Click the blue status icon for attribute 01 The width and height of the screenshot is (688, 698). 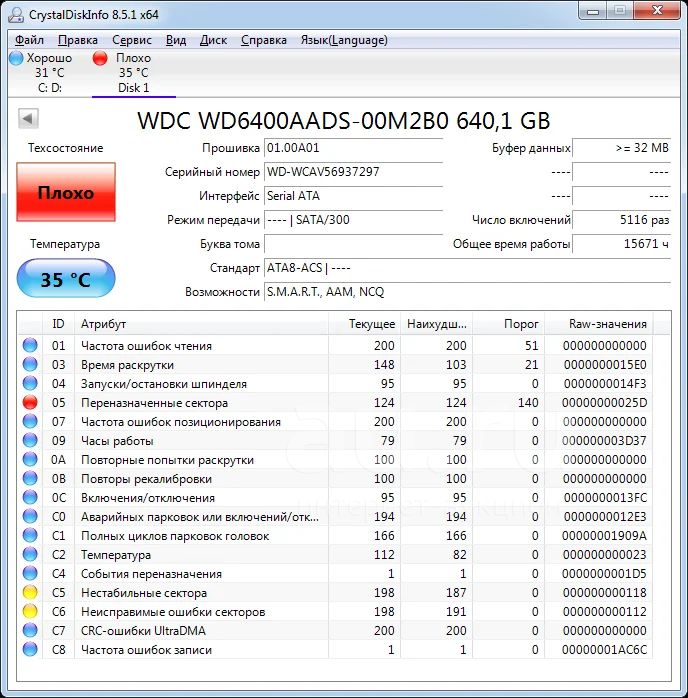click(30, 345)
